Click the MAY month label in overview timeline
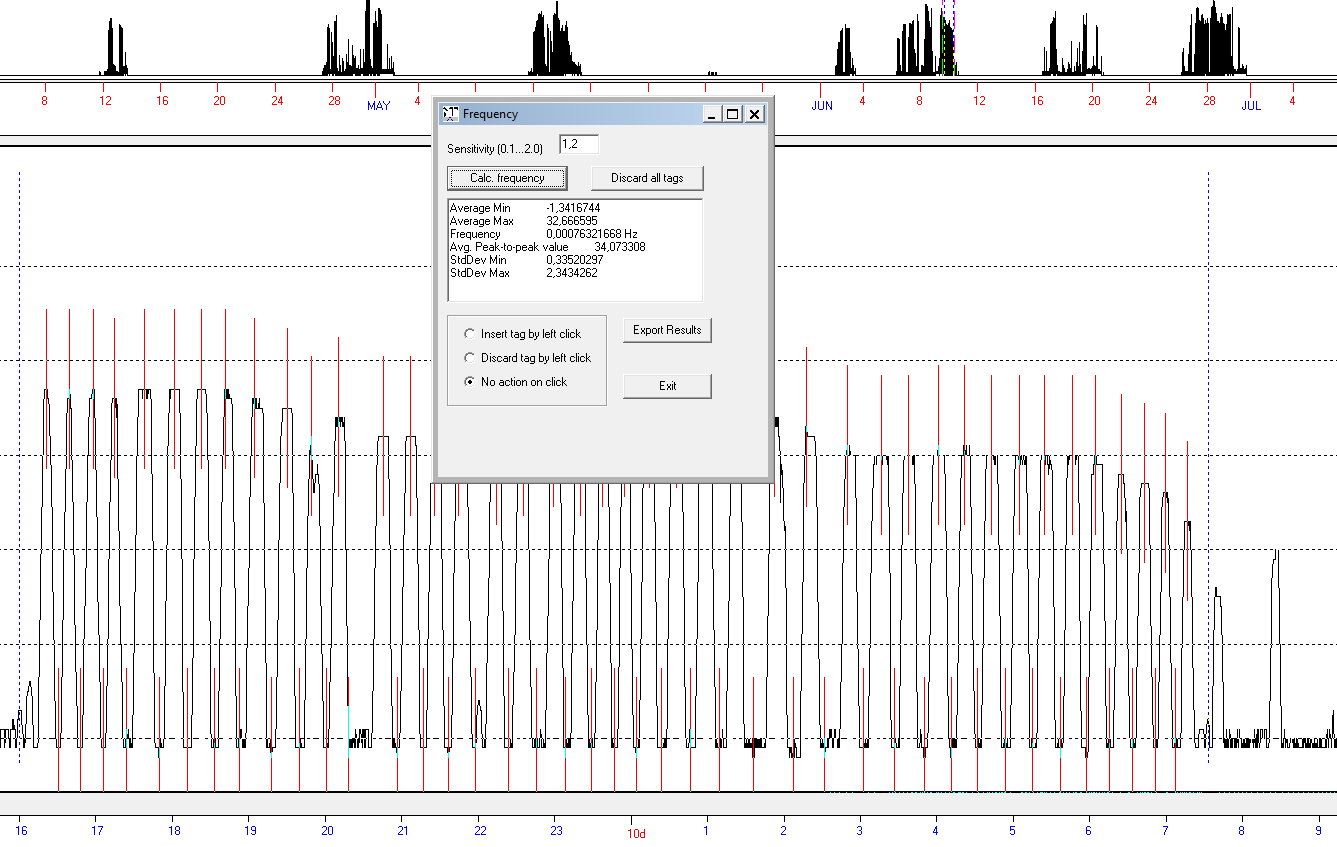 coord(378,106)
